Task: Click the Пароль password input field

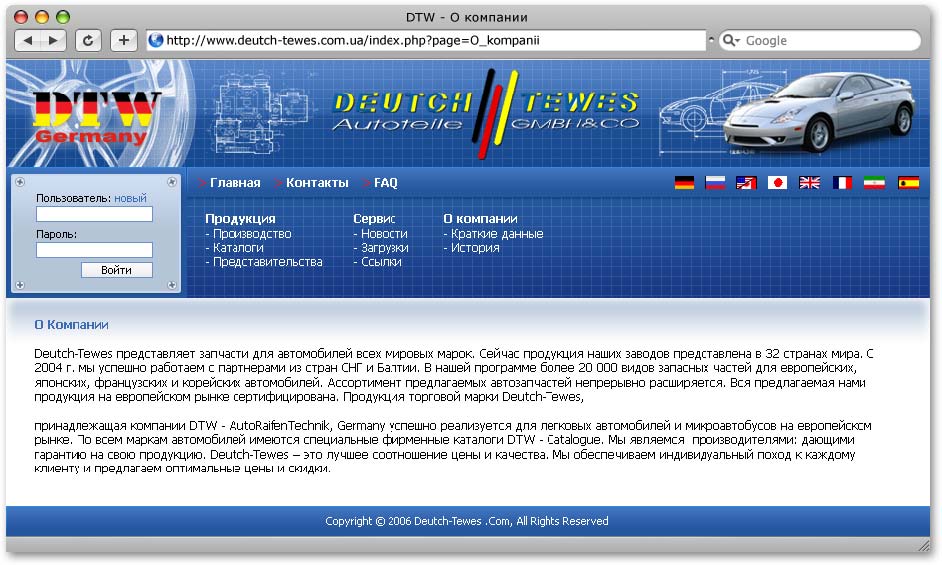Action: 94,250
